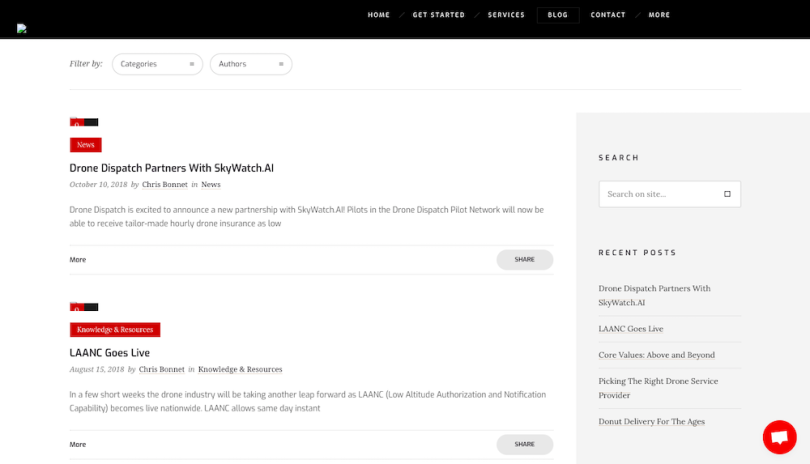Click Knowledge & Resources link in post meta
Screen dimensions: 810x464
tap(240, 369)
